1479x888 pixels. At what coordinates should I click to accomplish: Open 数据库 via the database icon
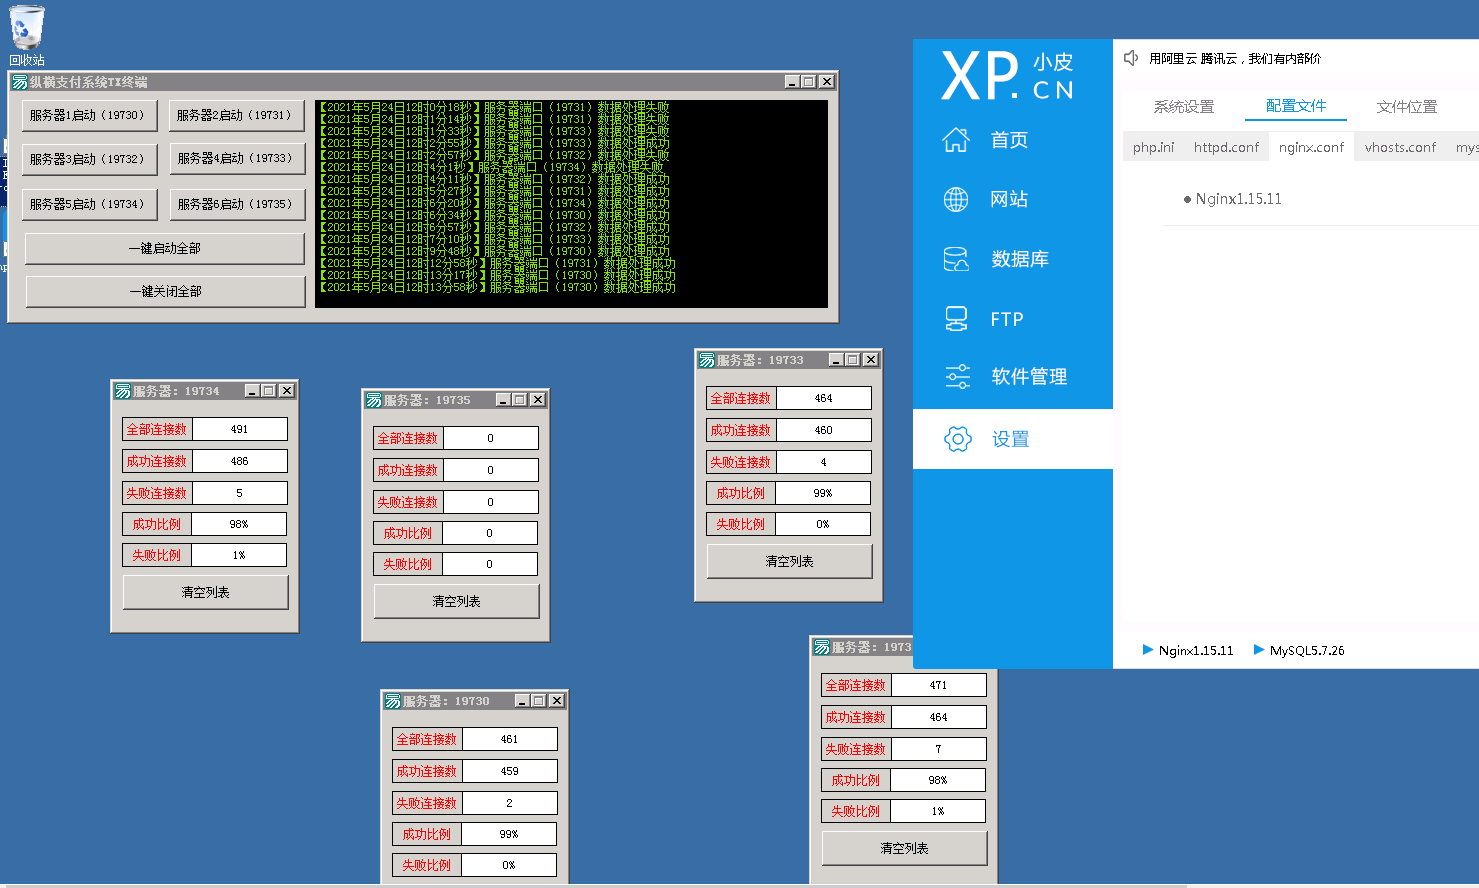point(956,259)
